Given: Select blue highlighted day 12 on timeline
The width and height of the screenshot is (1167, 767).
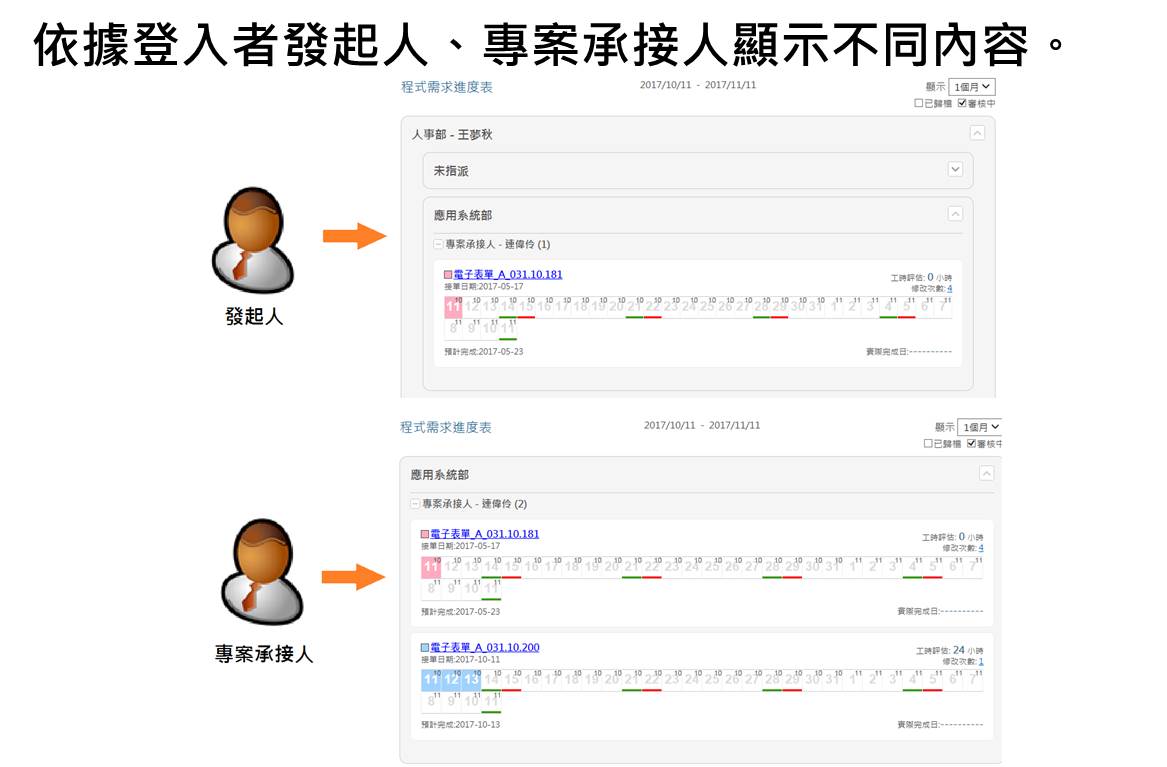Looking at the screenshot, I should coord(451,680).
